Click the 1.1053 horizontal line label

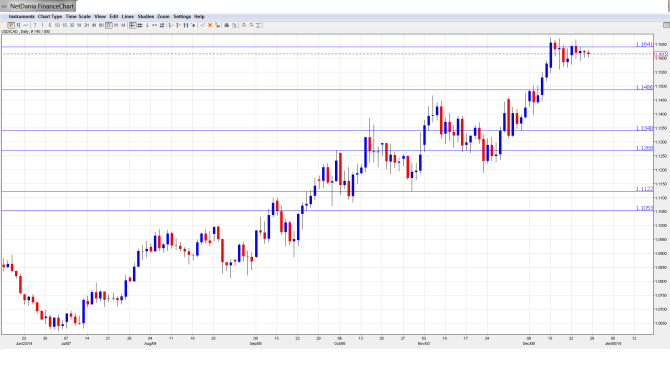[x=644, y=209]
